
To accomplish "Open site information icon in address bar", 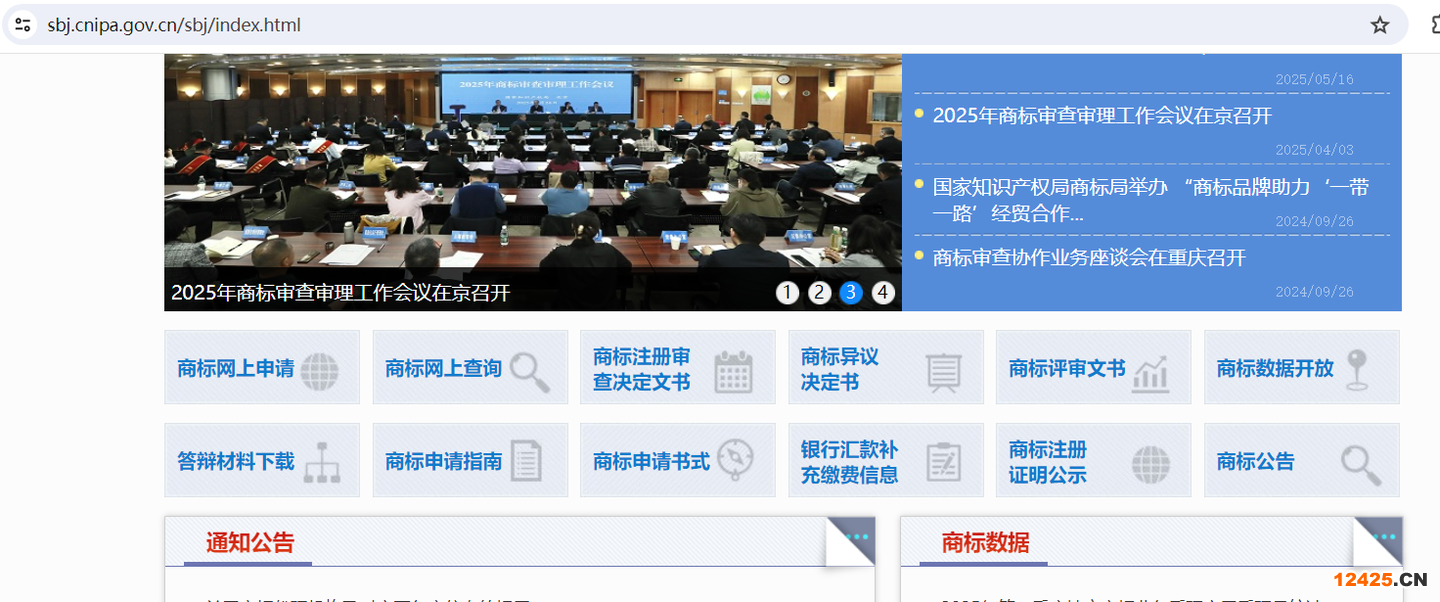I will point(23,25).
